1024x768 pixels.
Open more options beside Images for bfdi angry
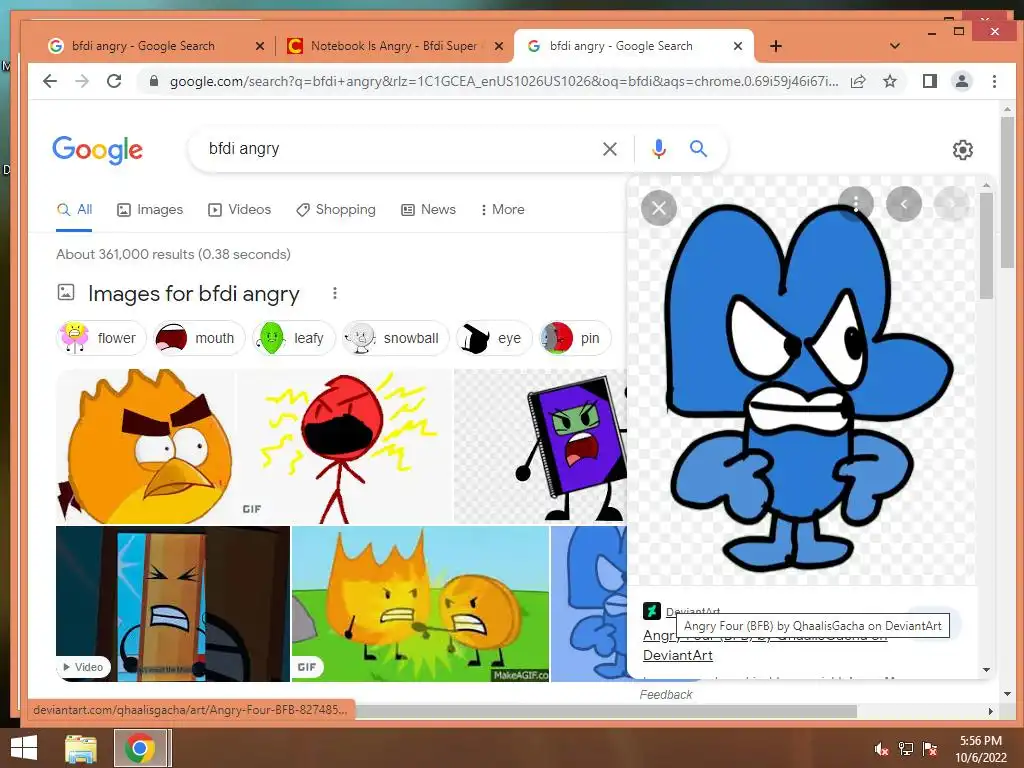point(334,293)
